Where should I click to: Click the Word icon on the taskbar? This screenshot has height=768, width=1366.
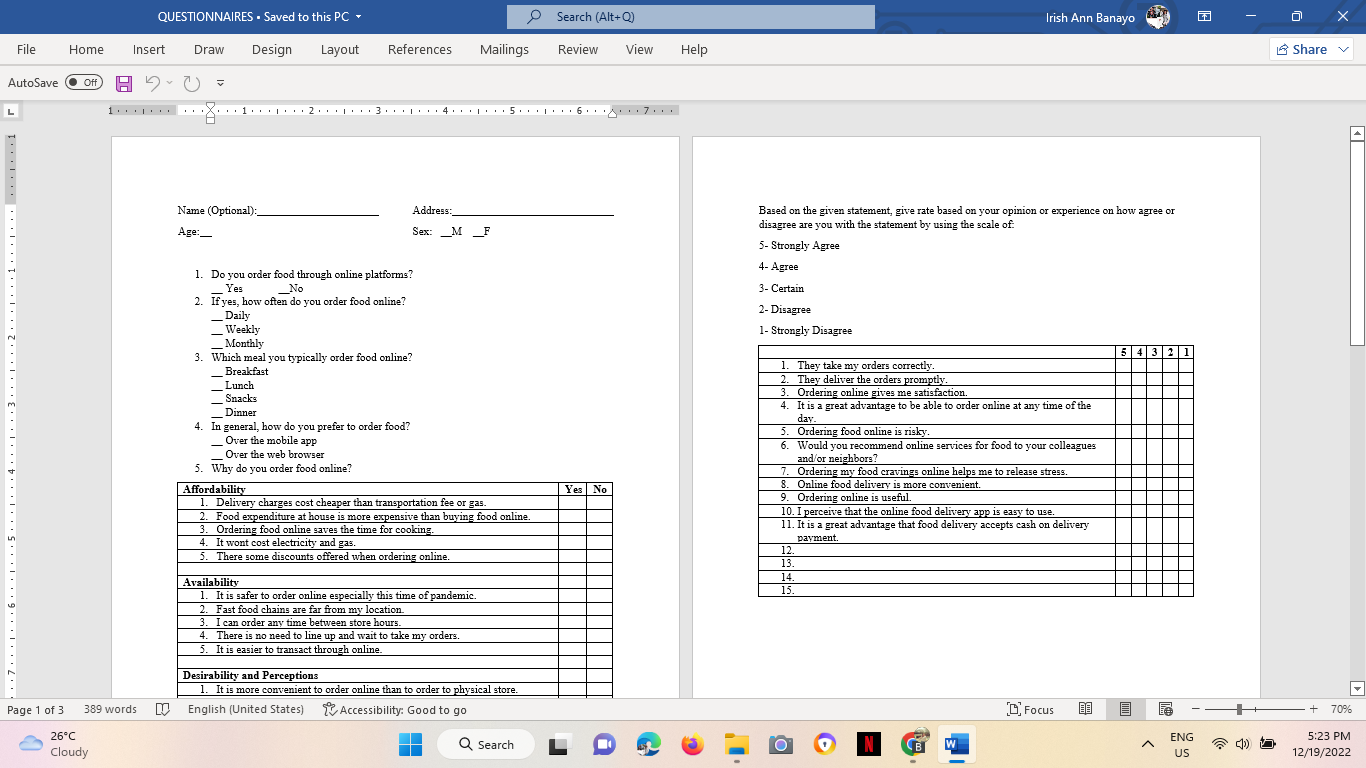pyautogui.click(x=957, y=744)
